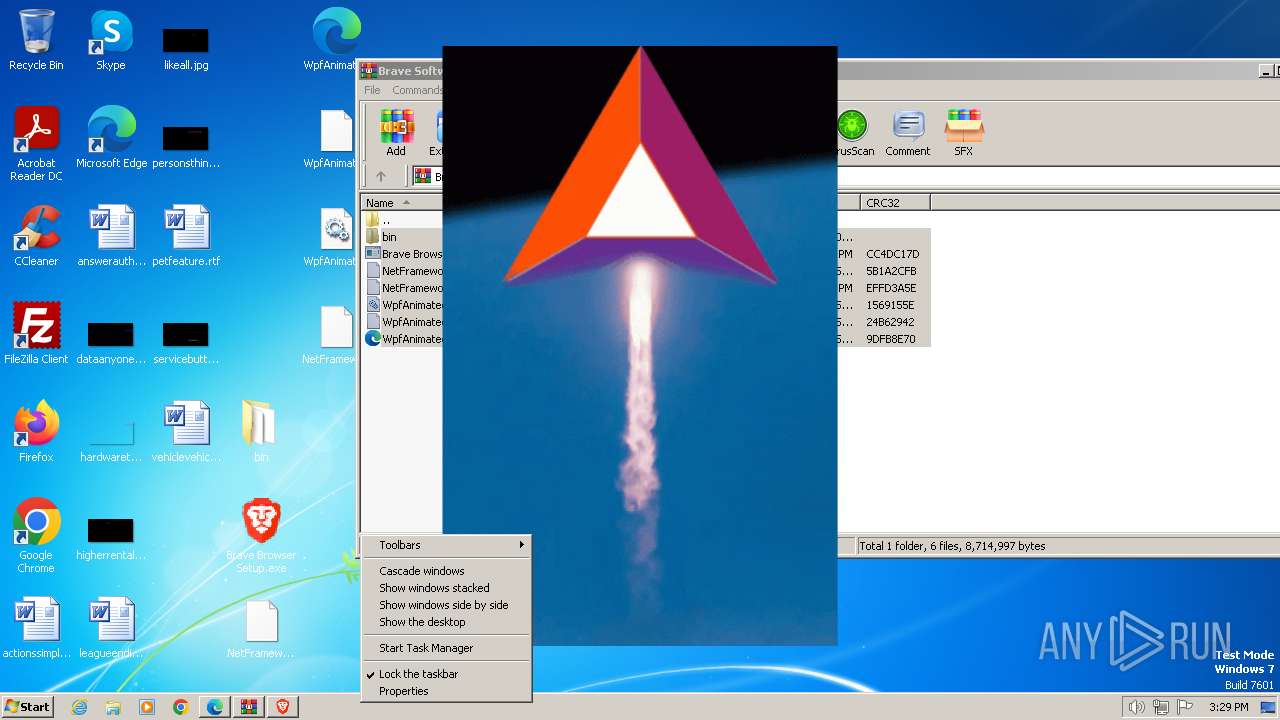The height and width of the screenshot is (720, 1280).
Task: Choose Show windows stacked
Action: (446, 588)
